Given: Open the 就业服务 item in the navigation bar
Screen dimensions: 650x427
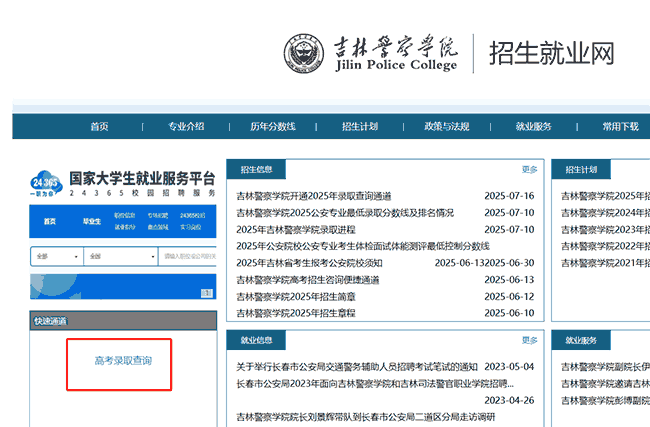Looking at the screenshot, I should tap(534, 126).
